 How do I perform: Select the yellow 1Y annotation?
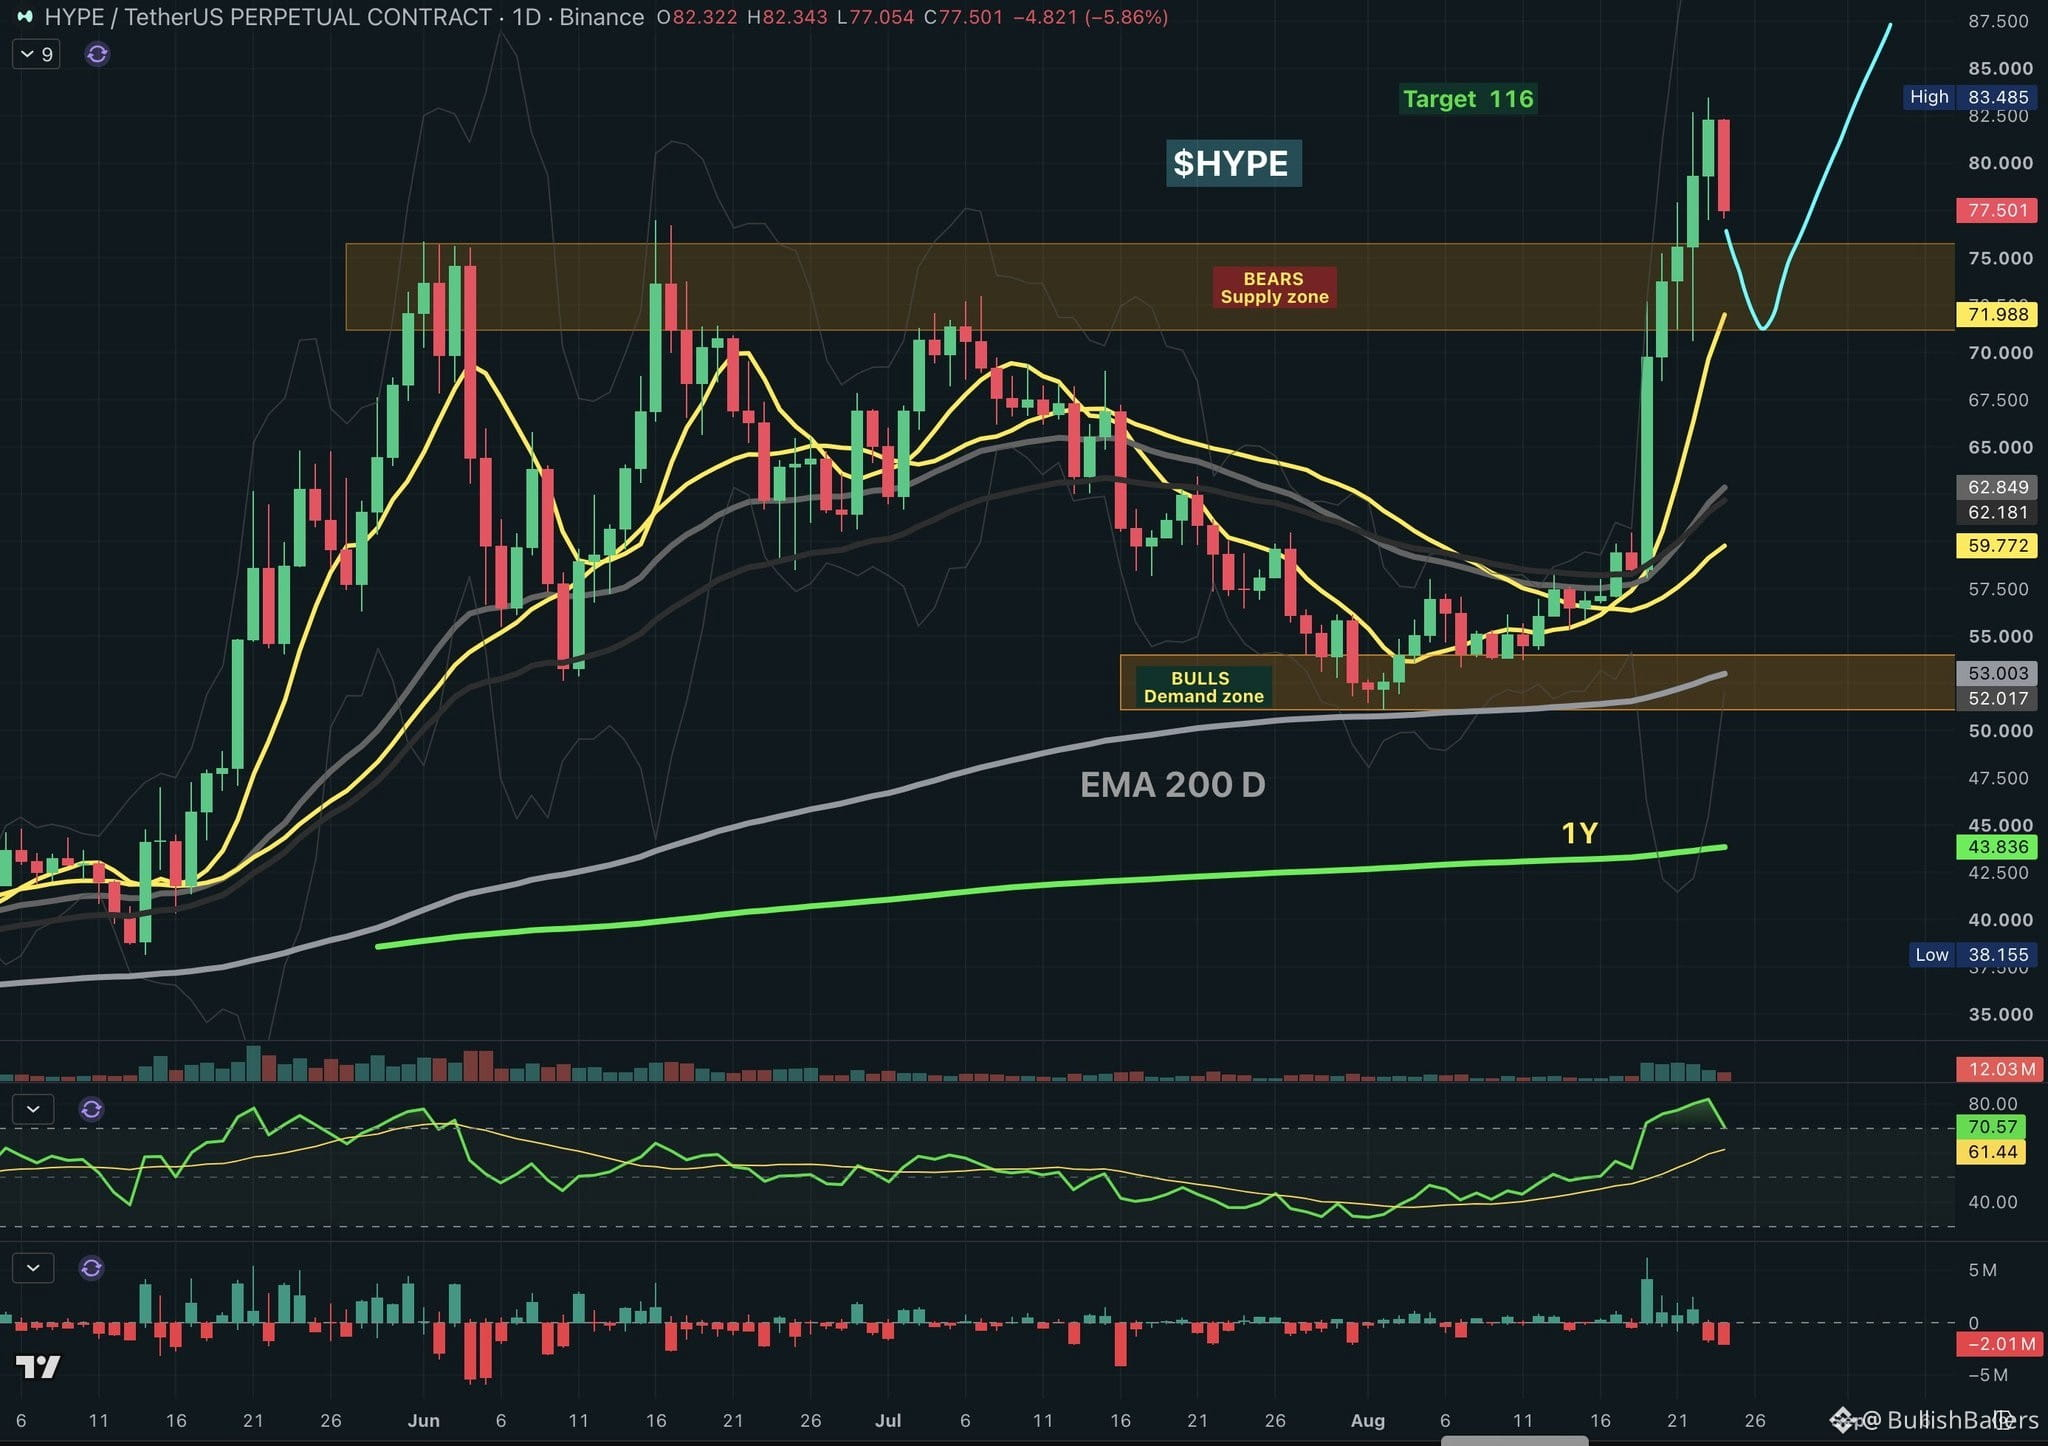[1579, 833]
